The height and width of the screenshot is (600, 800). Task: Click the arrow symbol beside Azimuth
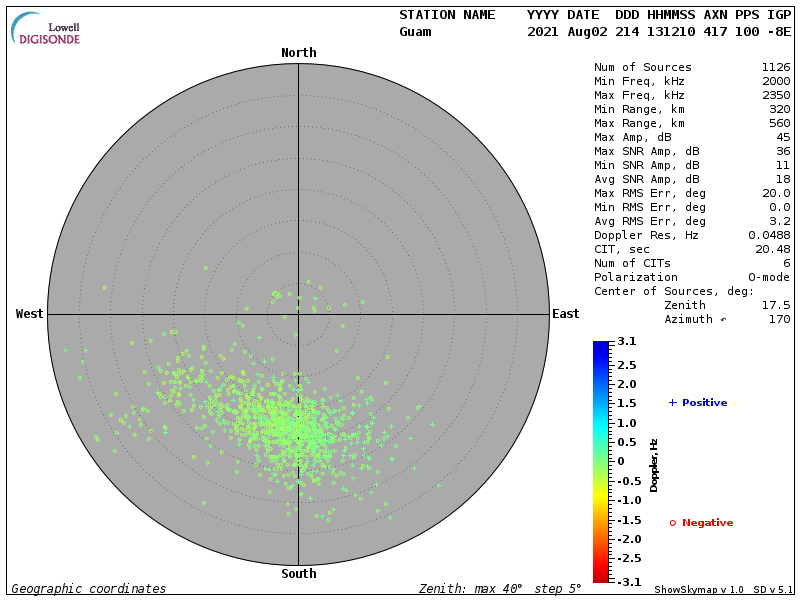click(x=723, y=319)
